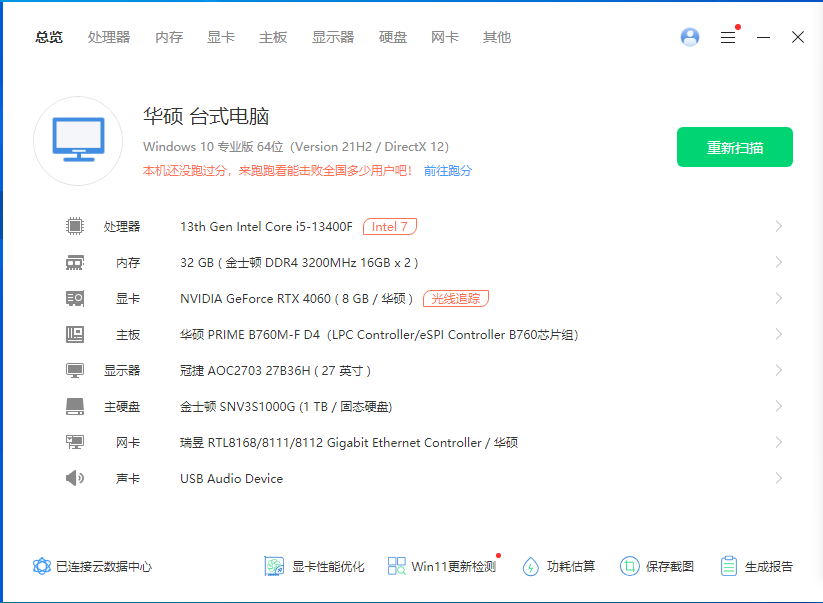823x603 pixels.
Task: Switch to the 内存 tab
Action: [x=169, y=37]
